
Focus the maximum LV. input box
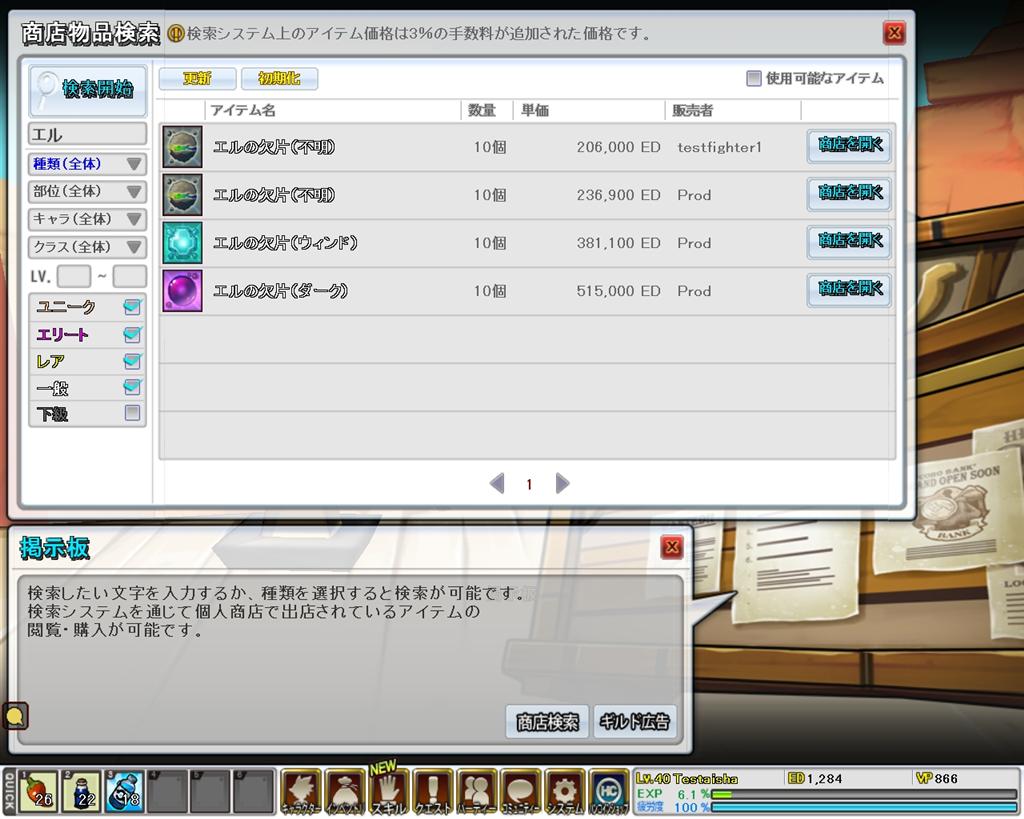(129, 276)
